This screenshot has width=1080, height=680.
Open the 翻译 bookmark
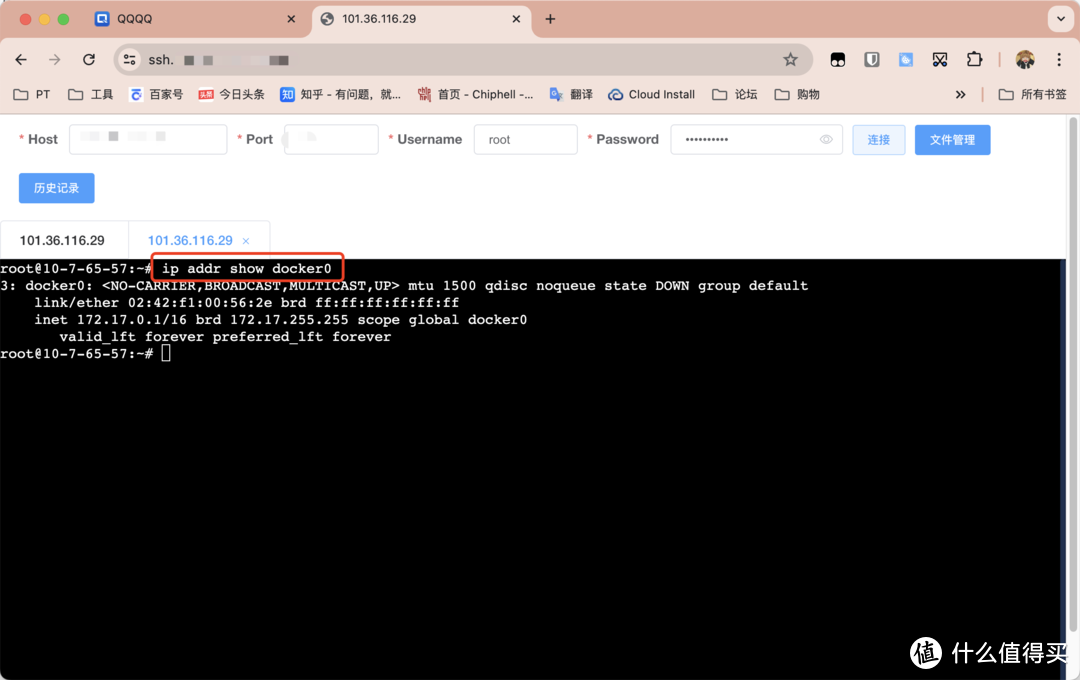tap(571, 94)
